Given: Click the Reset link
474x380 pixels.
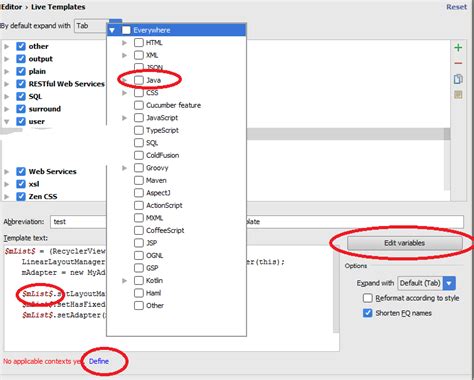Looking at the screenshot, I should (456, 7).
